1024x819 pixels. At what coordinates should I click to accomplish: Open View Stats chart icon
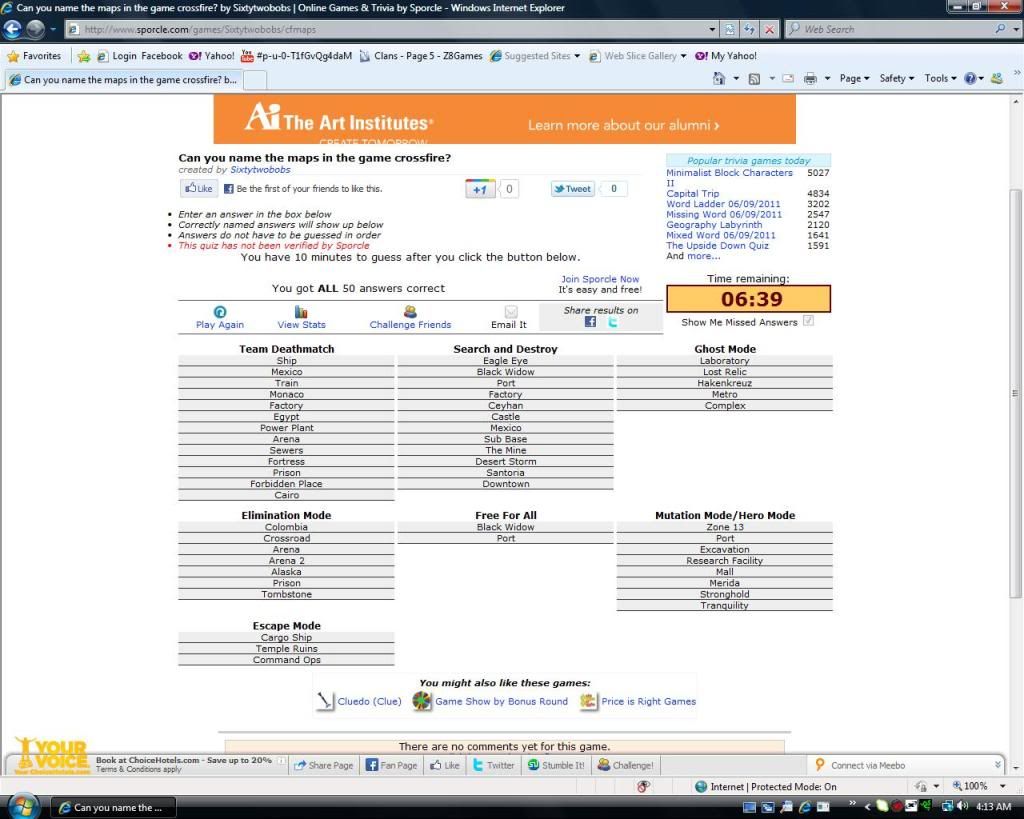click(301, 312)
